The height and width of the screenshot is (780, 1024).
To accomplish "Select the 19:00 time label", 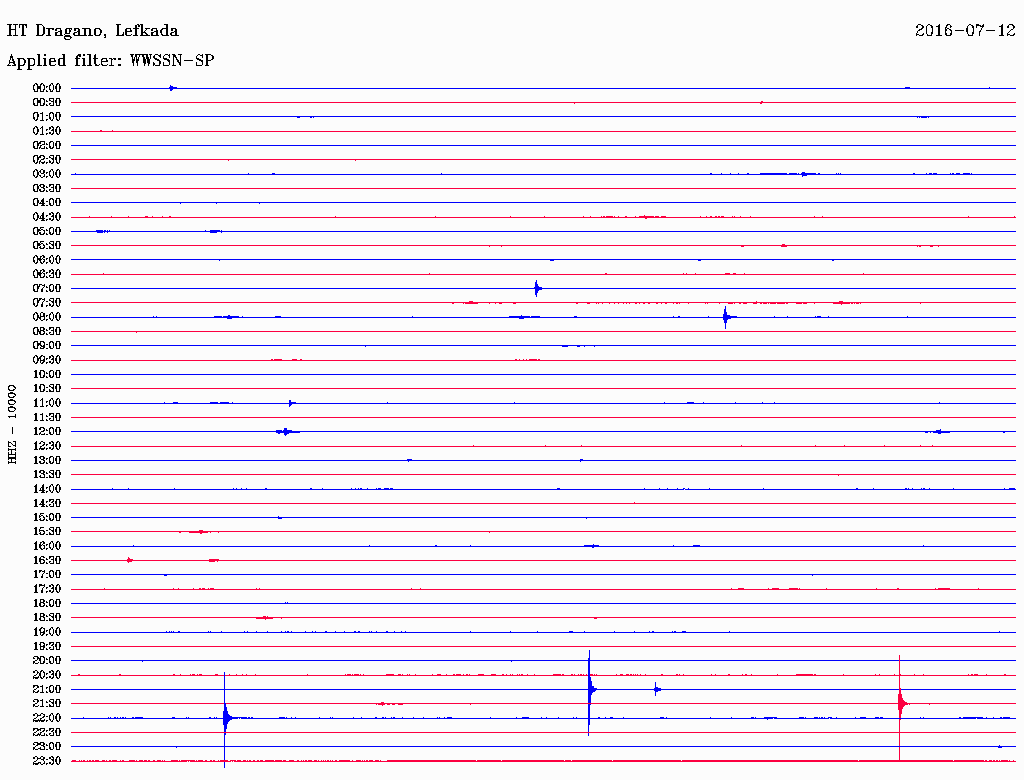I will pos(47,632).
